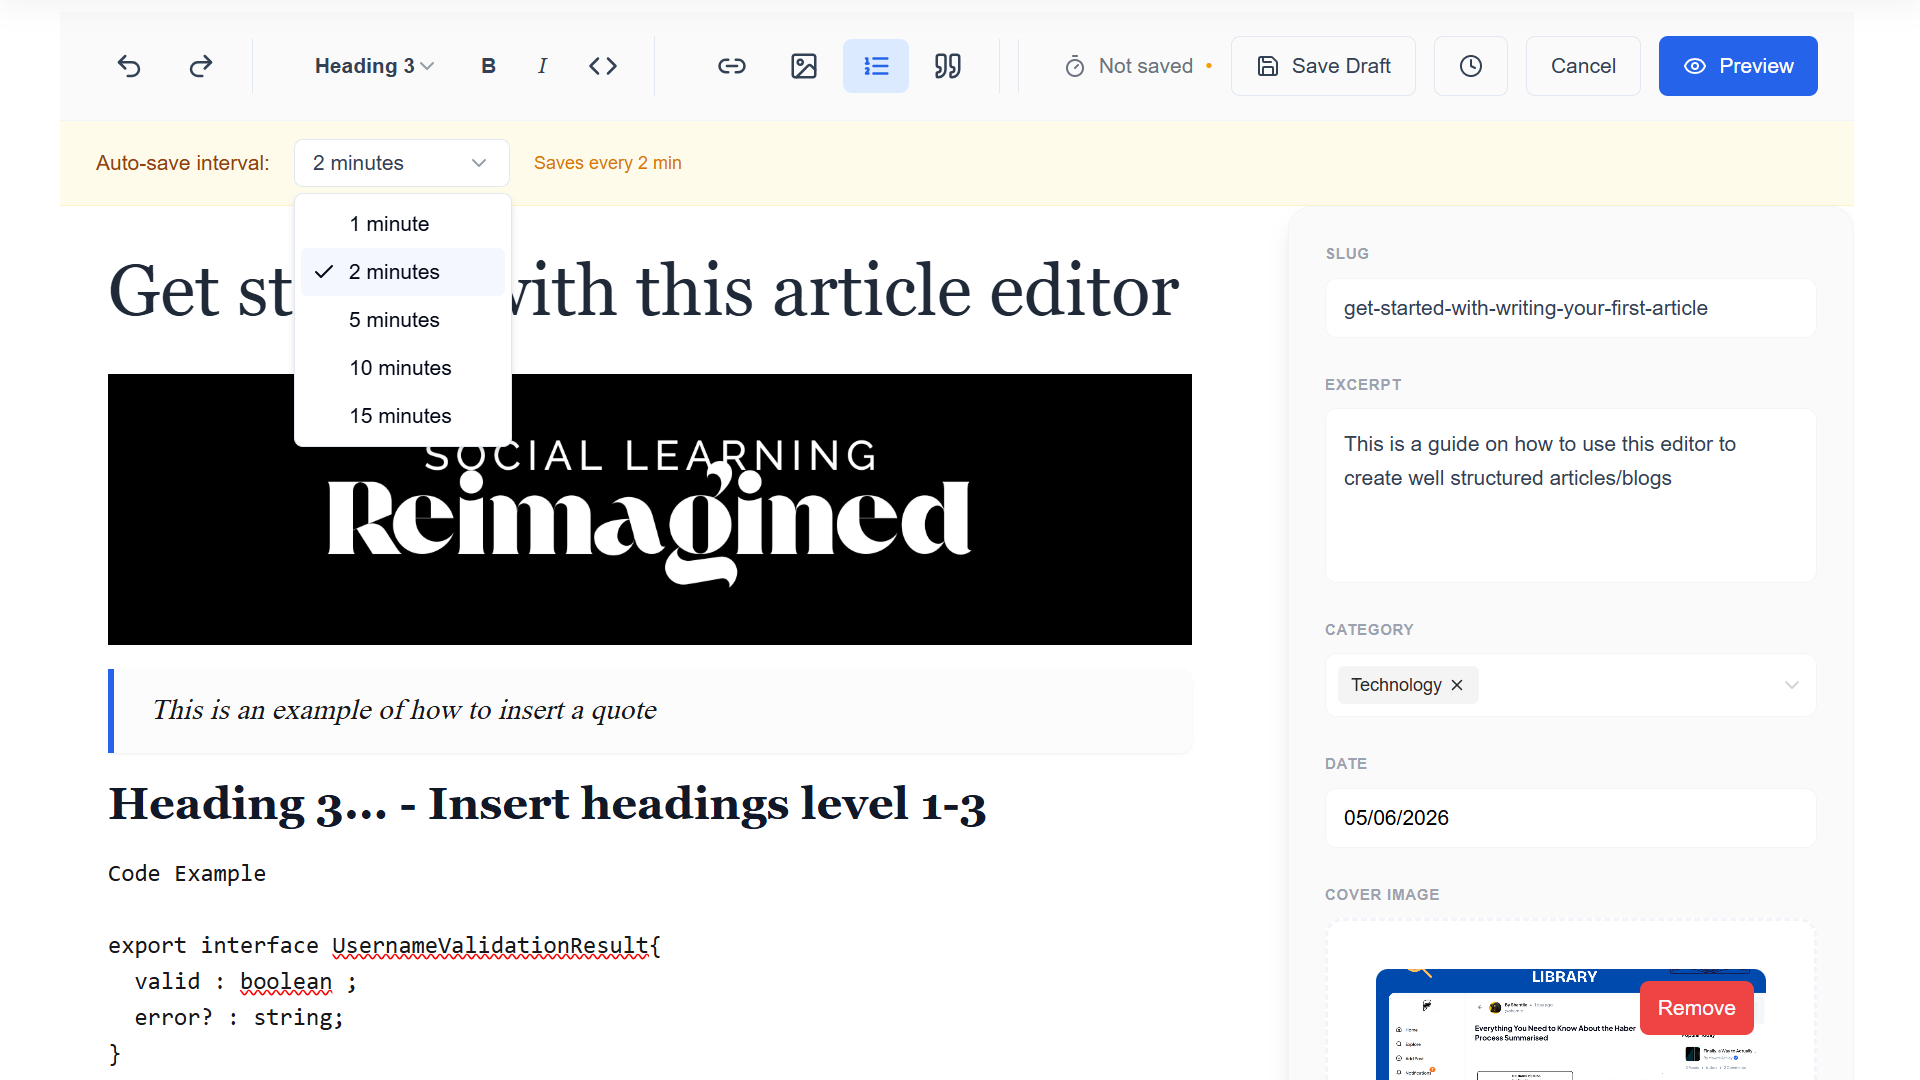This screenshot has height=1080, width=1920.
Task: Edit the excerpt text area
Action: [x=1571, y=495]
